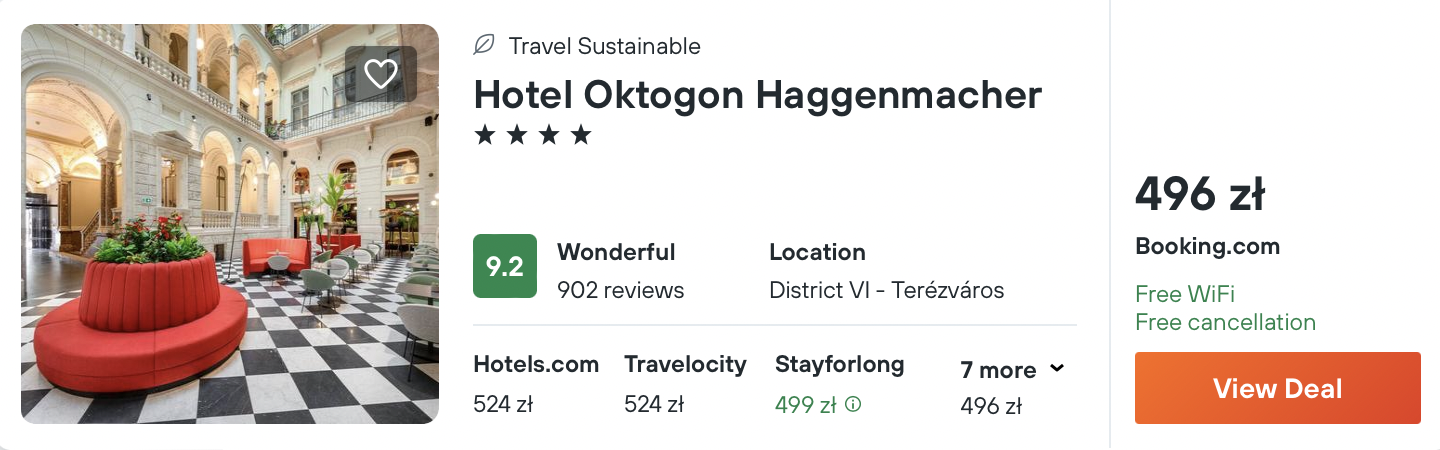Click the Booking.com provider name

click(x=1207, y=247)
